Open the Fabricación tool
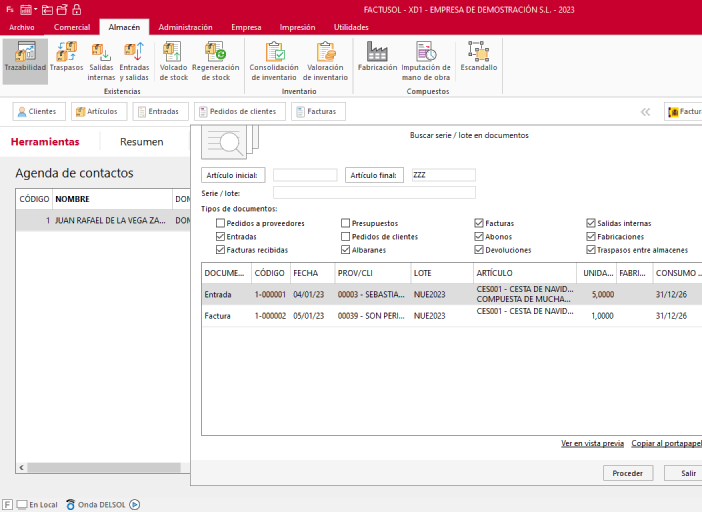The image size is (702, 512). point(377,57)
